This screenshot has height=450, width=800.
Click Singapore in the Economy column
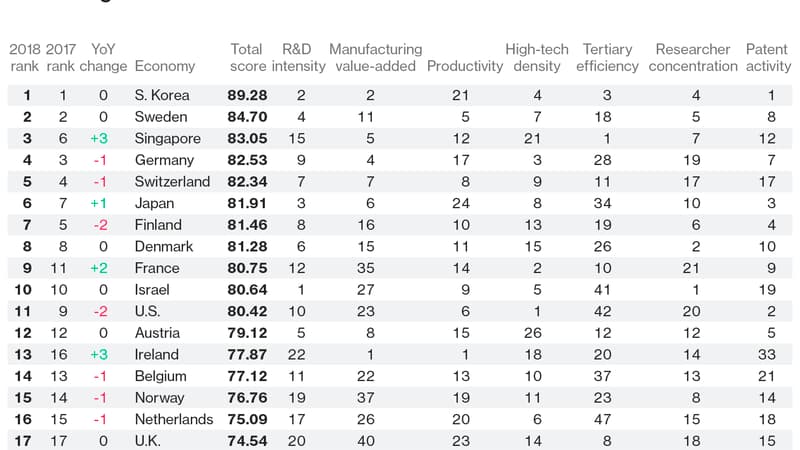(167, 139)
